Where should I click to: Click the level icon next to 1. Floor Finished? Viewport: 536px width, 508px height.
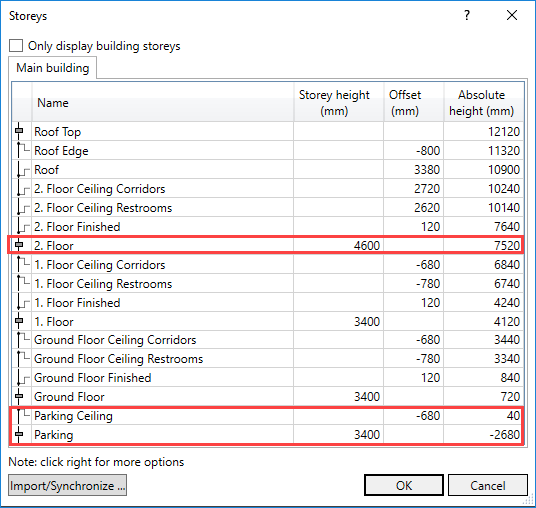click(23, 303)
